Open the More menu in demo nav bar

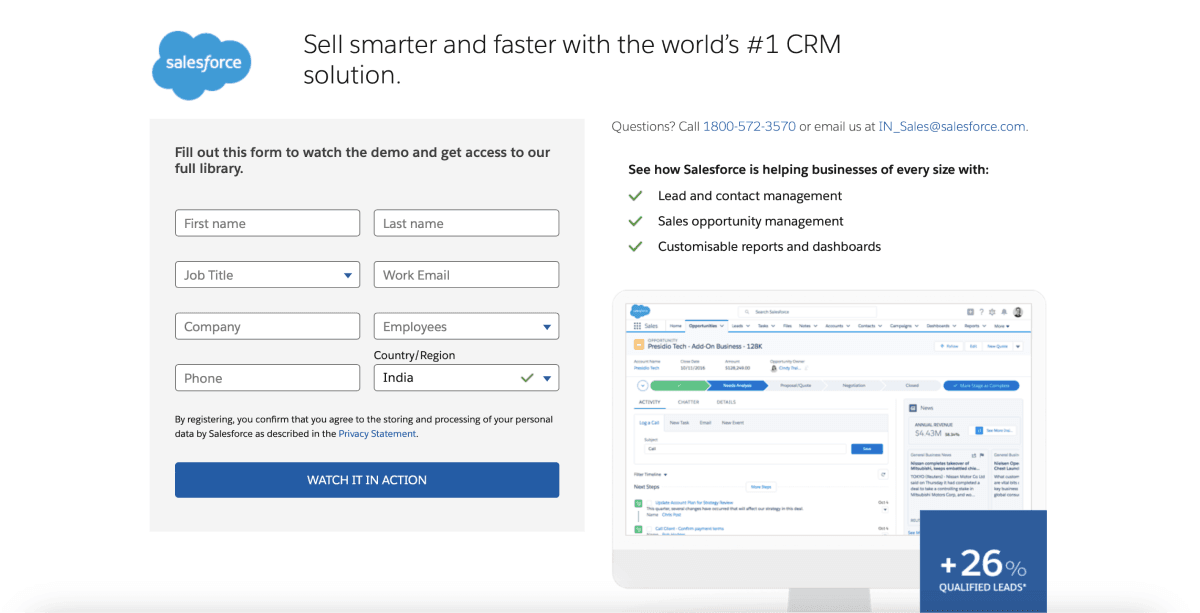(x=1001, y=326)
